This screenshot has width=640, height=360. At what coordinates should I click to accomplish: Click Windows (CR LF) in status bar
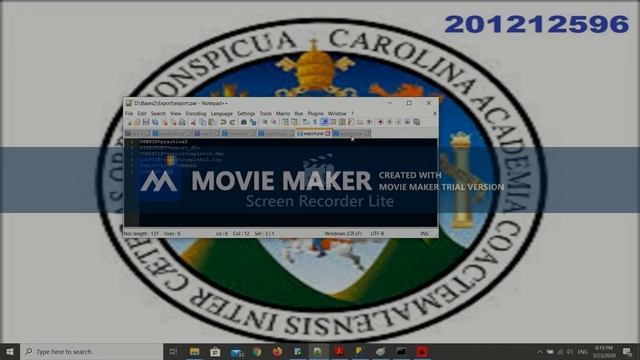[343, 233]
